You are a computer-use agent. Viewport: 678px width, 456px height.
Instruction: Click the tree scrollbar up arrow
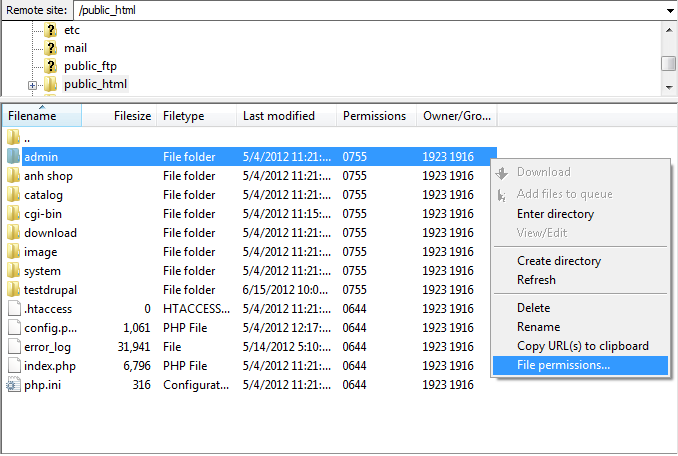pos(669,30)
